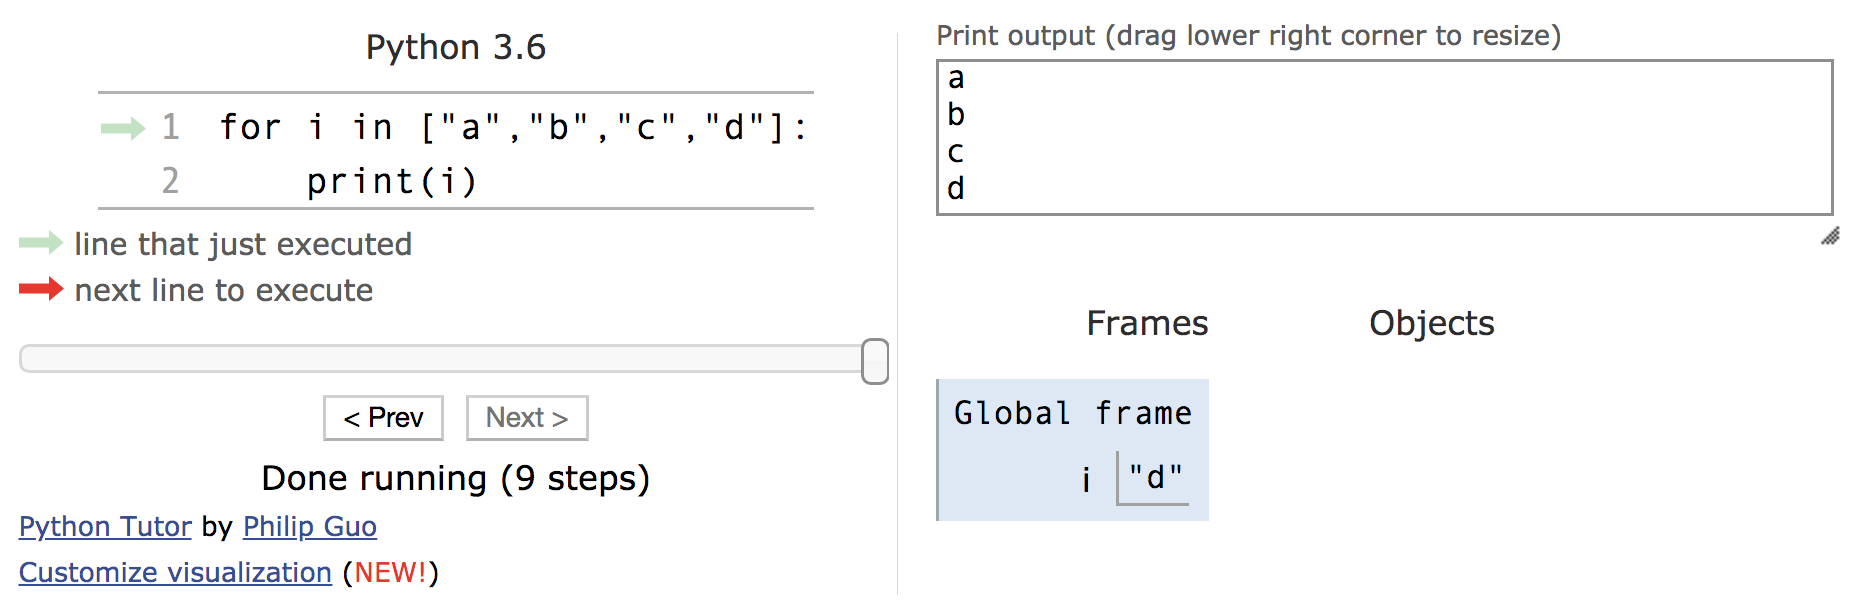1851x605 pixels.
Task: Click the resize handle of print output box
Action: [1830, 237]
